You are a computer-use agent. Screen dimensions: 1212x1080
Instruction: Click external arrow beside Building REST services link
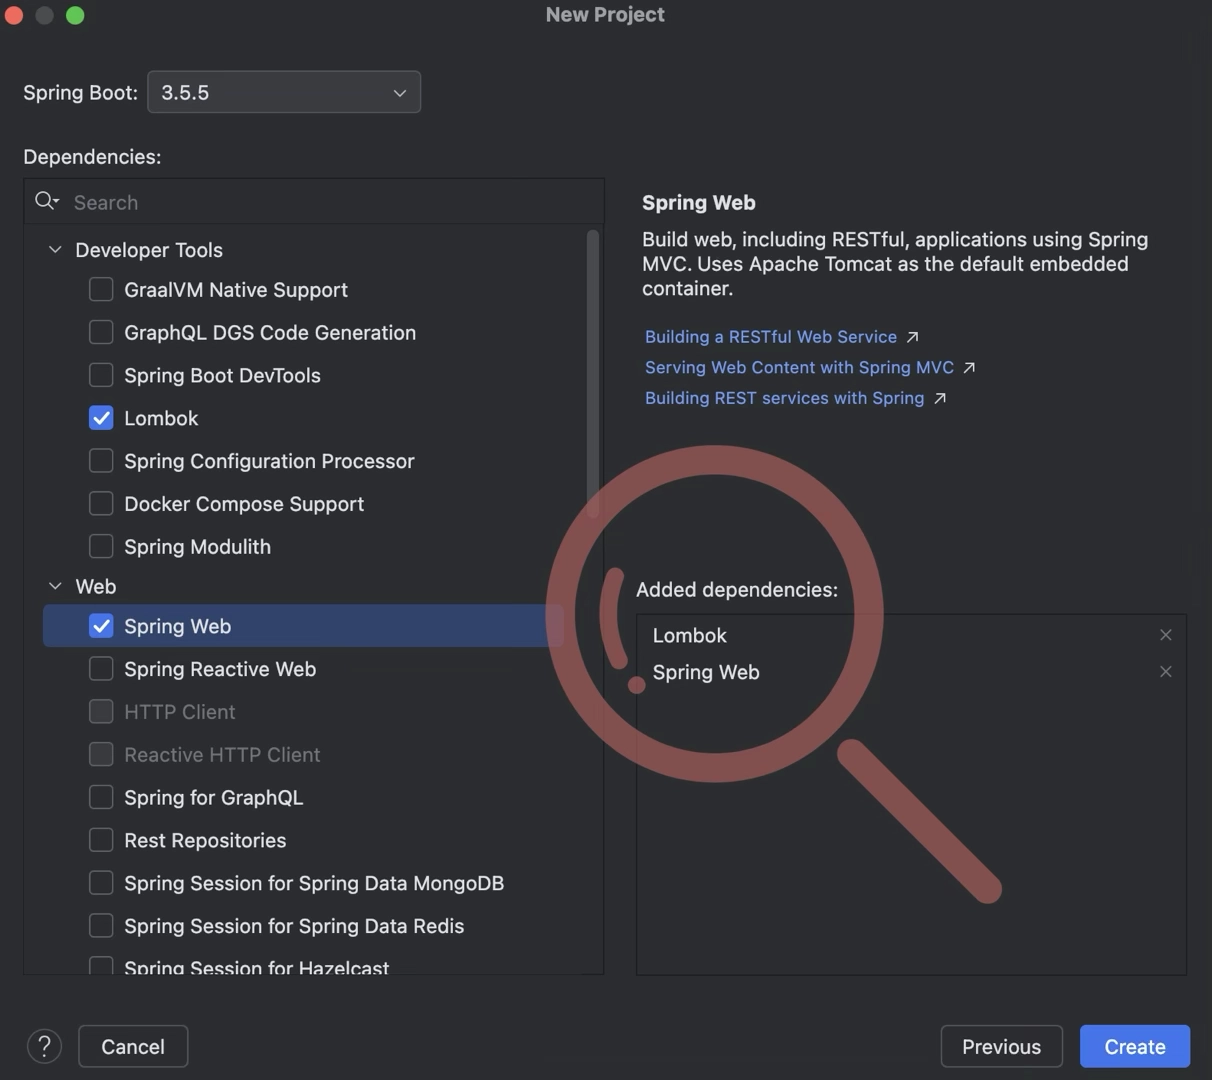pyautogui.click(x=939, y=398)
